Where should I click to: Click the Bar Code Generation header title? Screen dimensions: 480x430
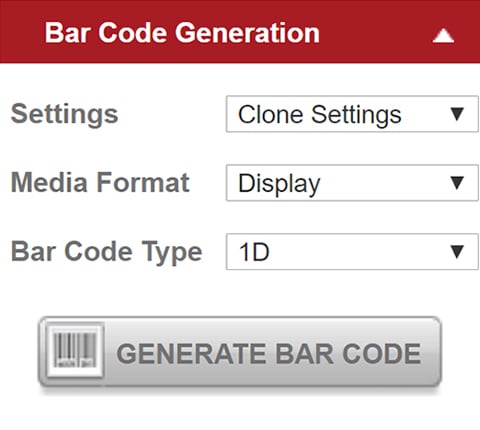tap(182, 33)
